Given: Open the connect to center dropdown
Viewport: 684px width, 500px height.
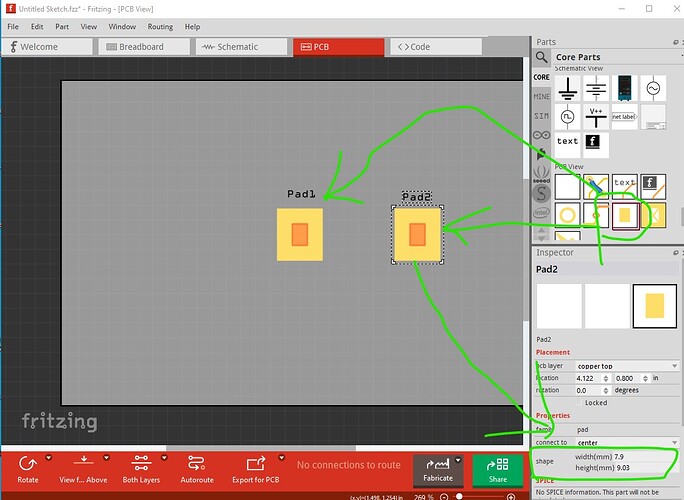Looking at the screenshot, I should click(626, 442).
